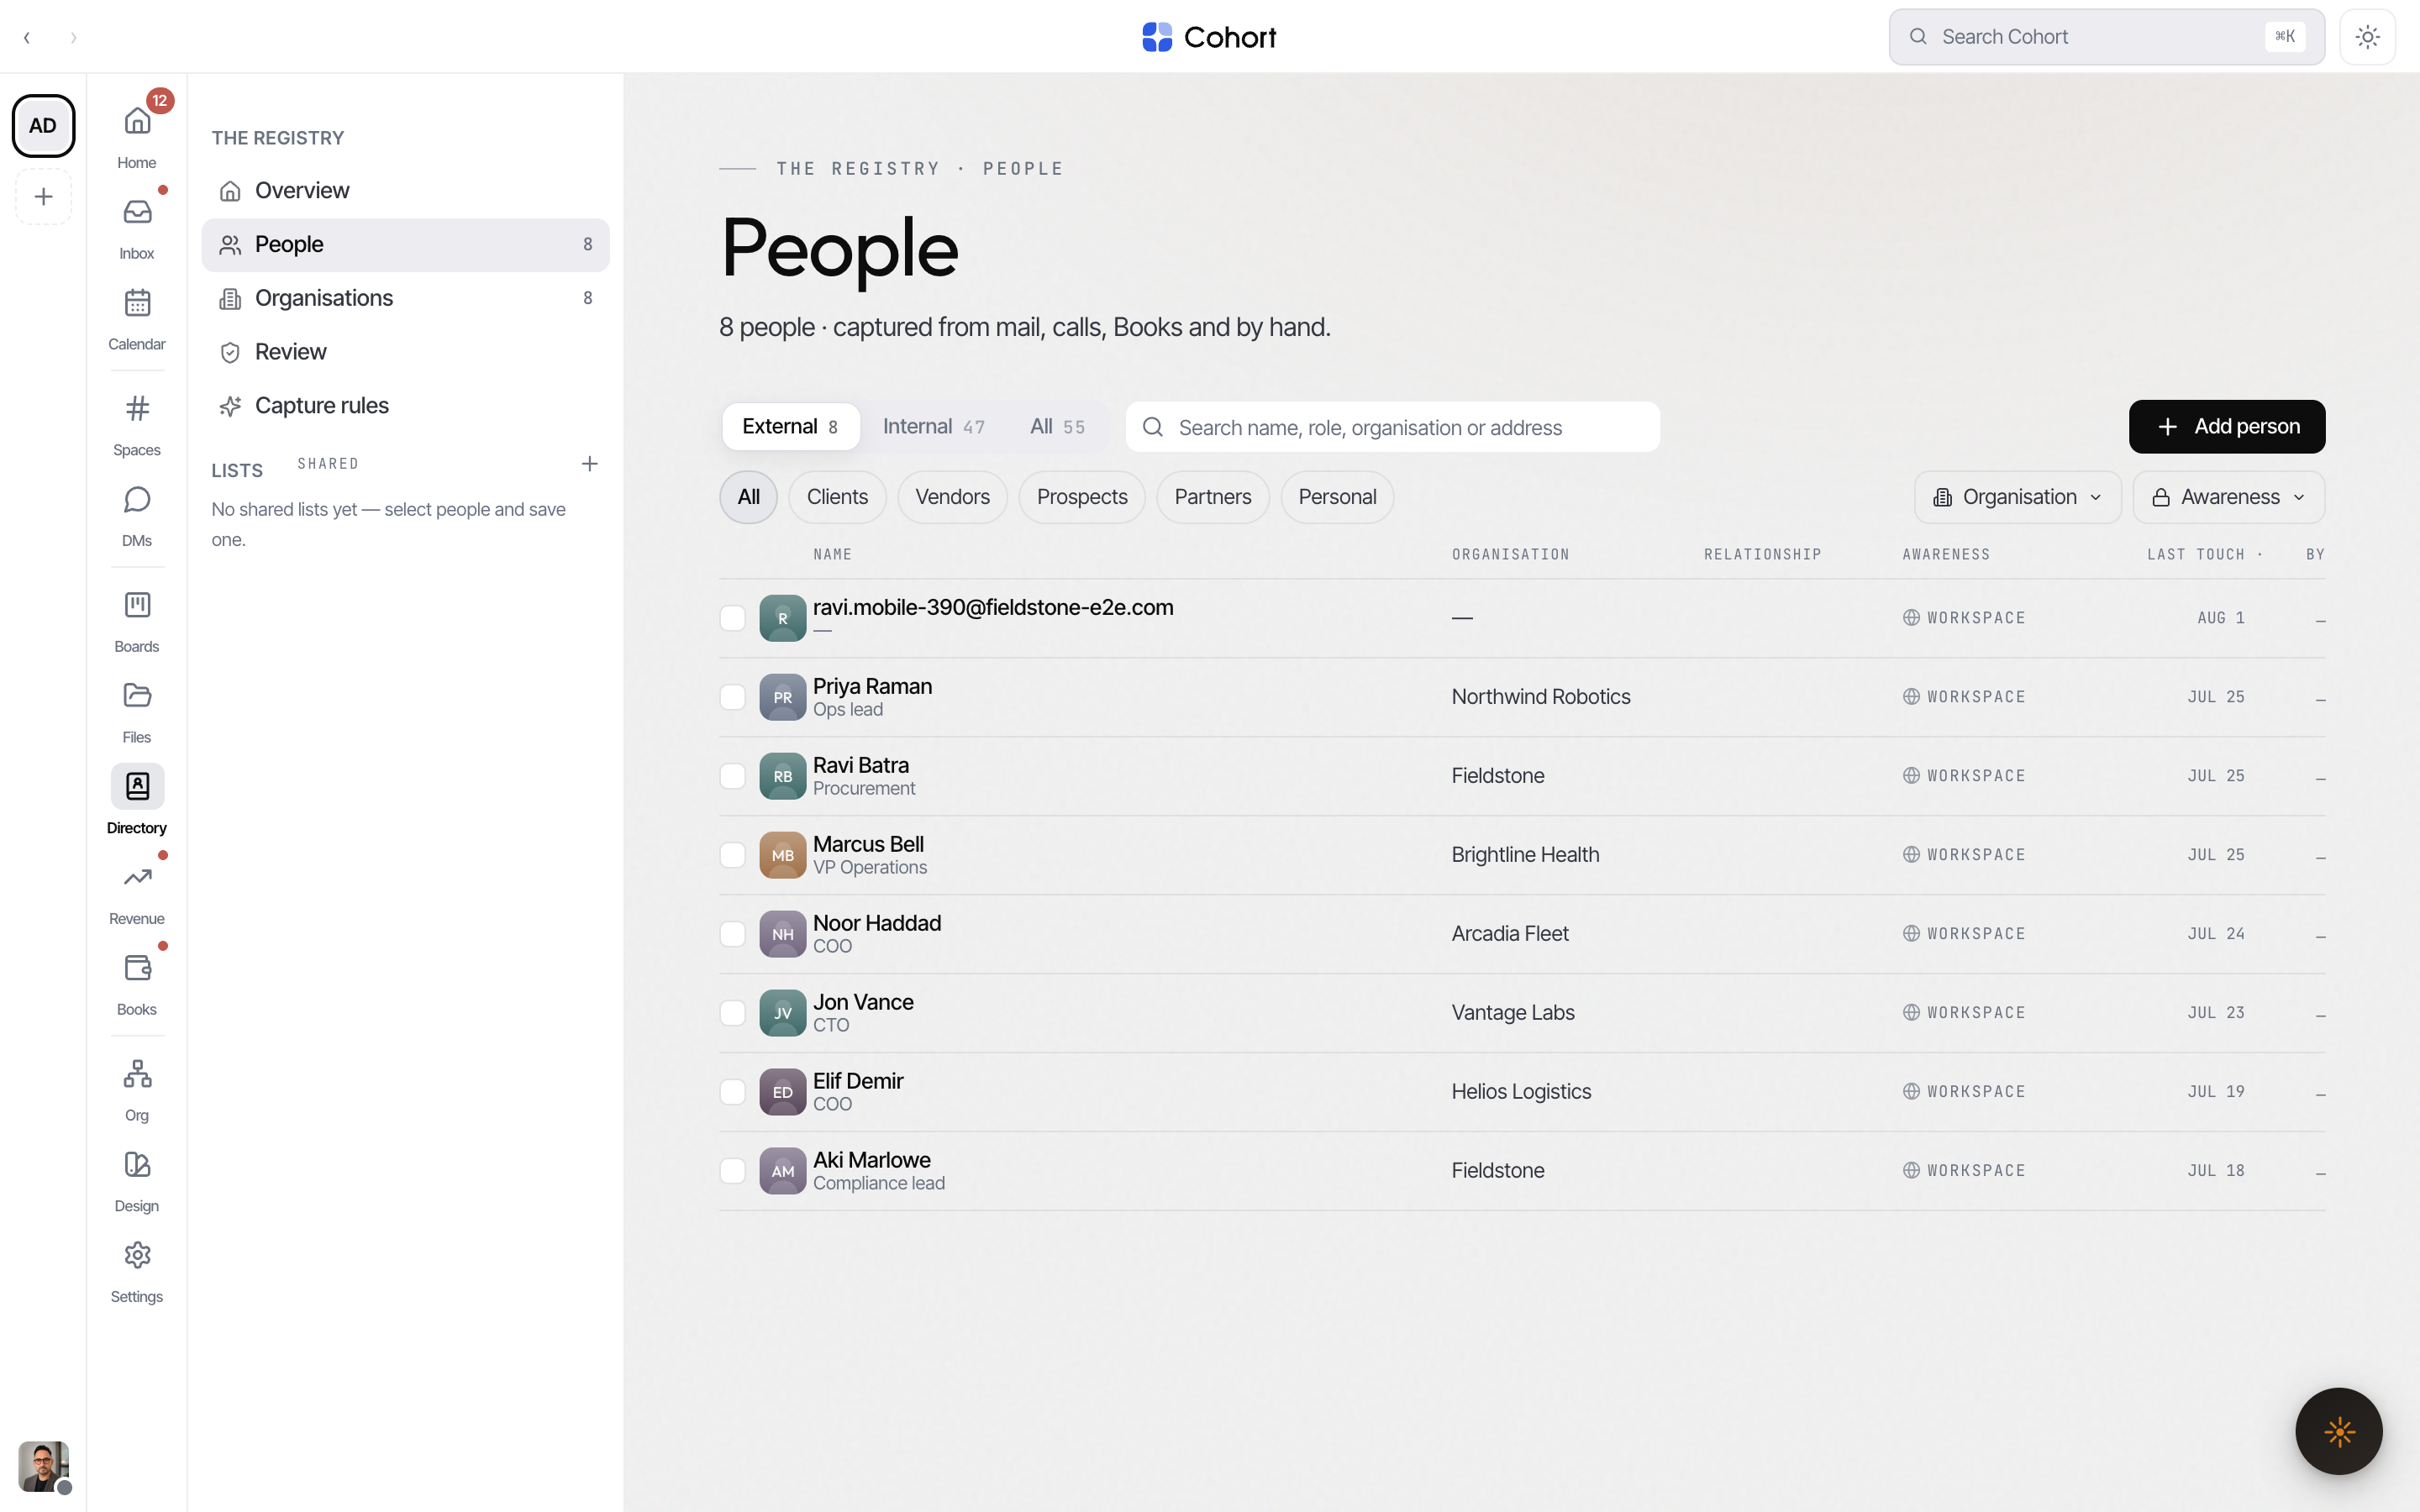
Task: Select the ravi.mobile-390 row checkbox
Action: (733, 618)
